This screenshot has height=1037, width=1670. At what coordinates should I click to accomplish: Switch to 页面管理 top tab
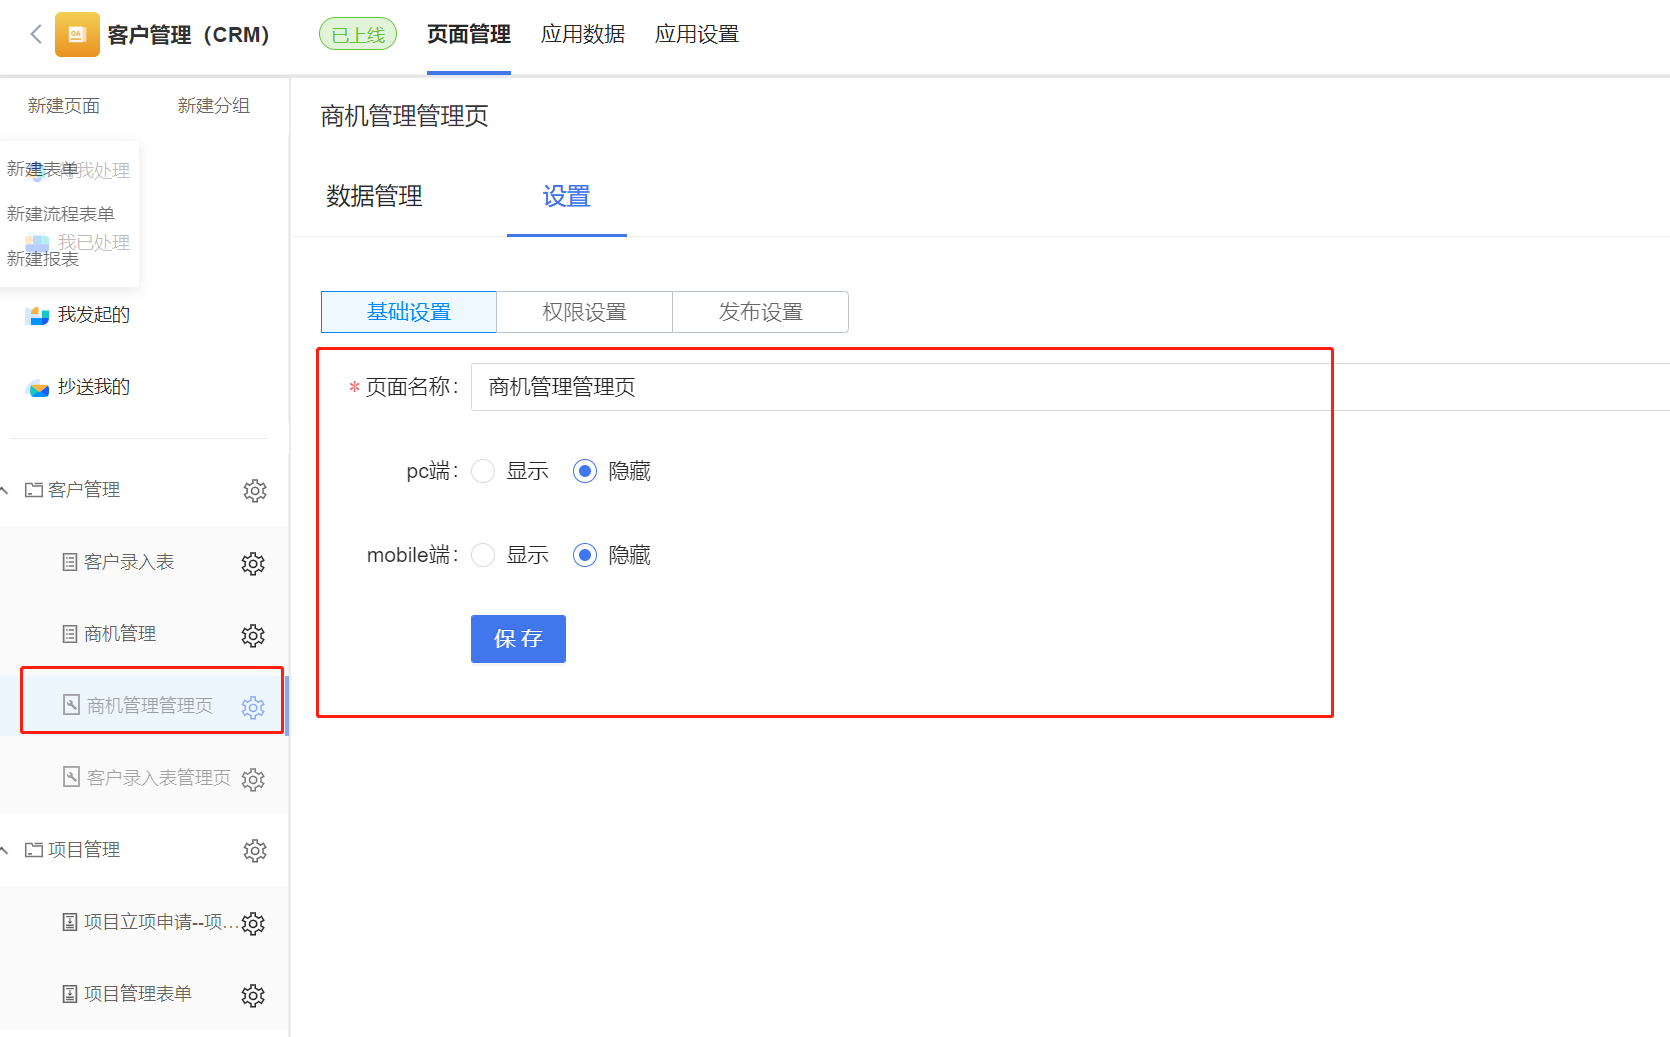[x=469, y=35]
